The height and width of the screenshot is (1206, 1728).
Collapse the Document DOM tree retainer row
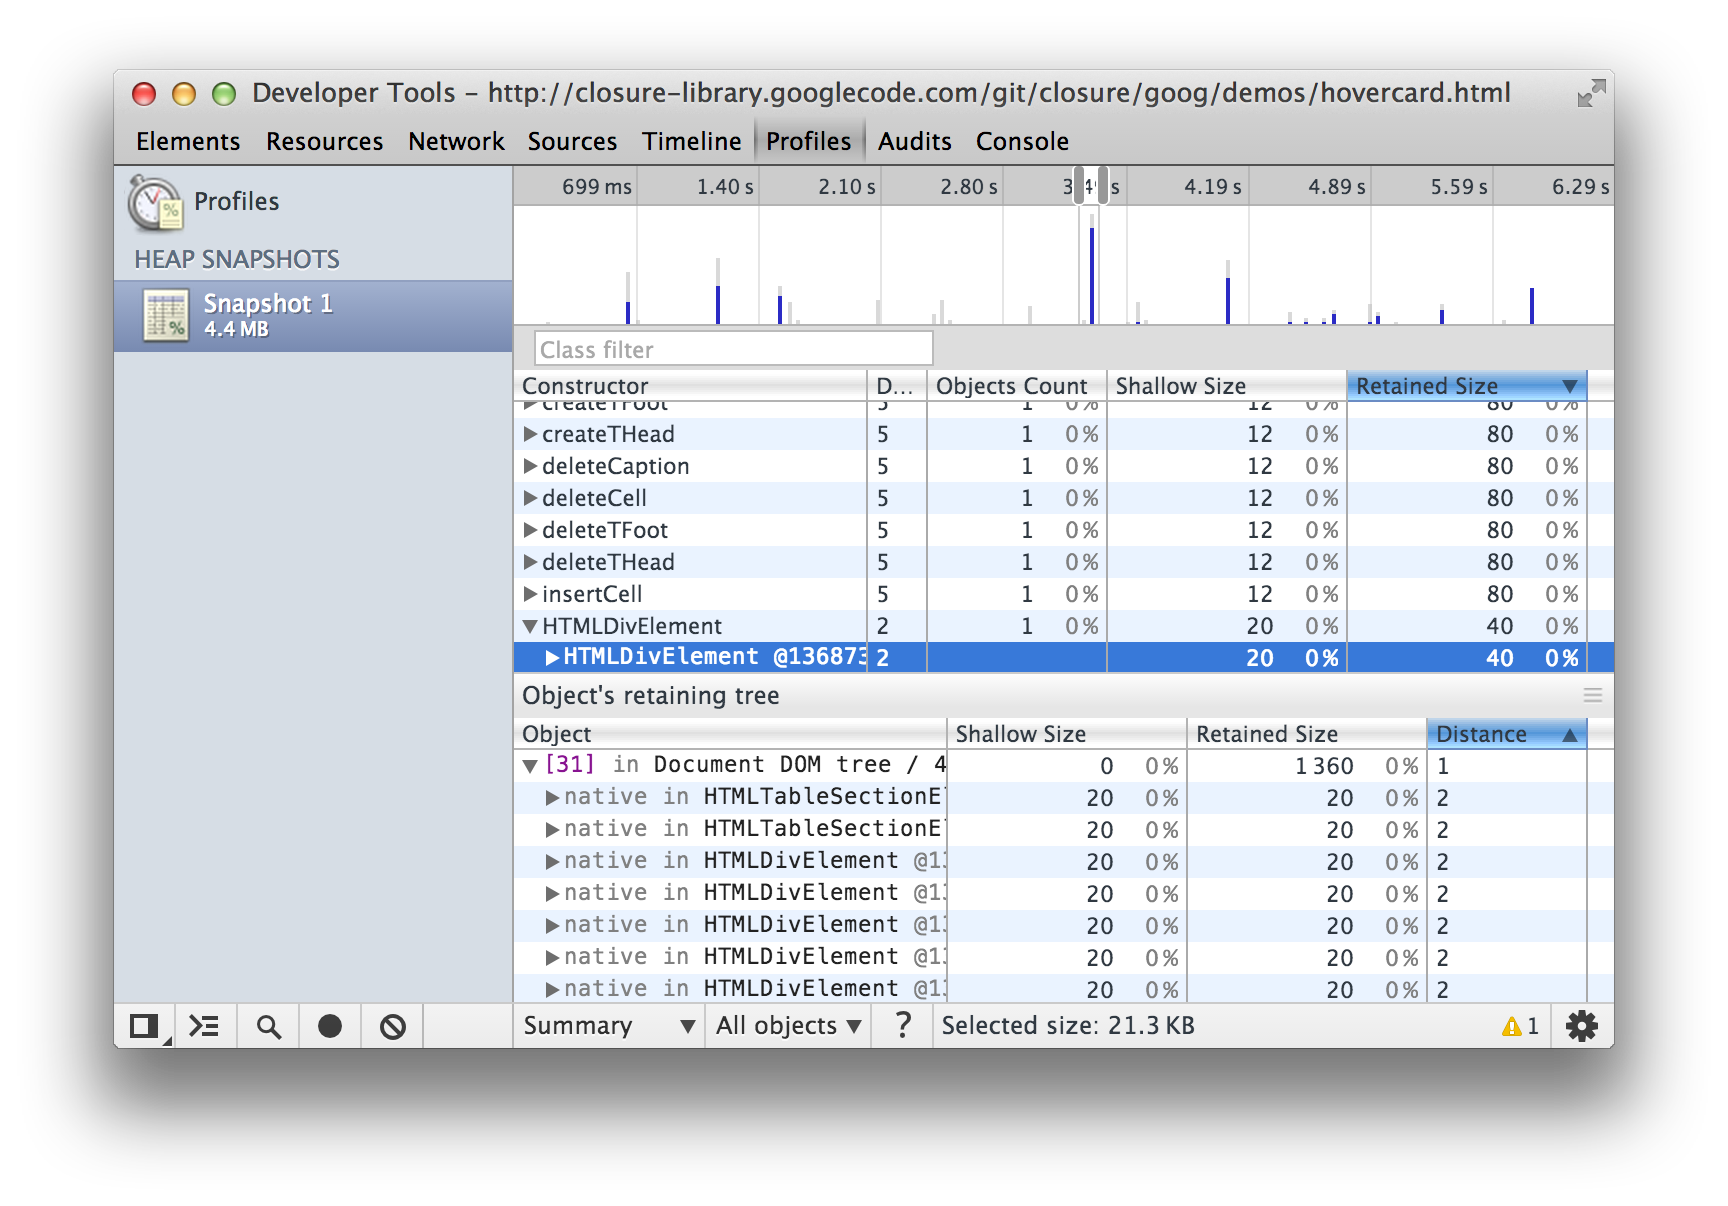click(x=530, y=766)
